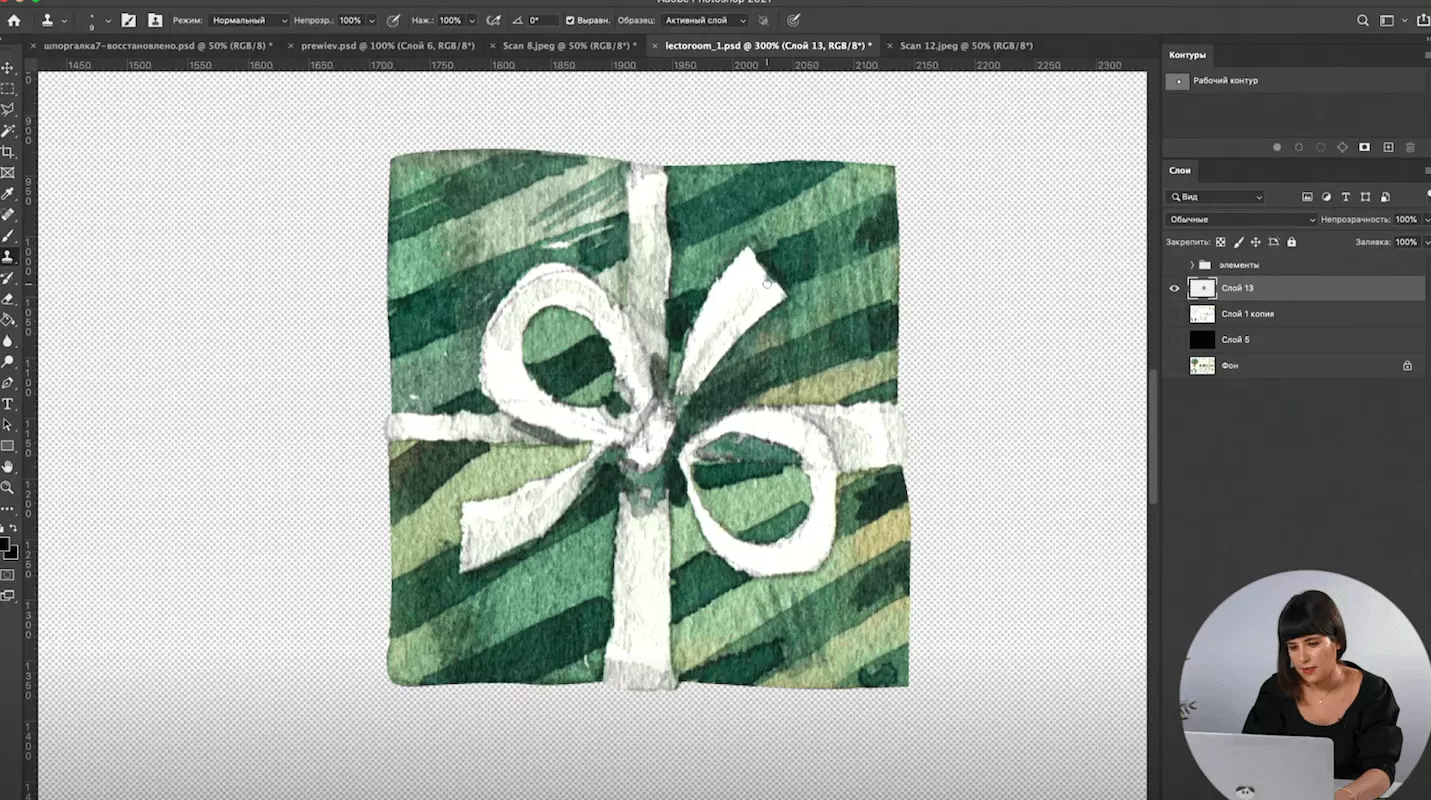Select the Clone Stamp tool
The image size is (1431, 800).
(8, 256)
